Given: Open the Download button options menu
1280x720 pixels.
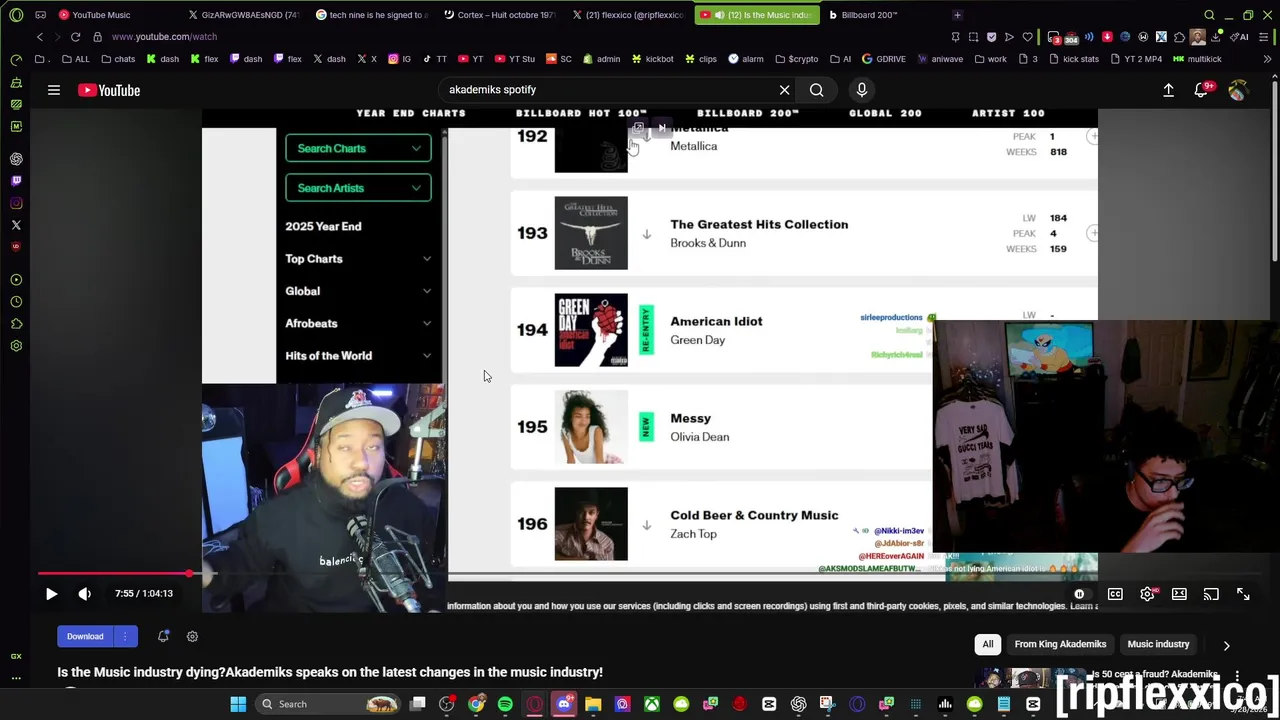Looking at the screenshot, I should (x=125, y=636).
